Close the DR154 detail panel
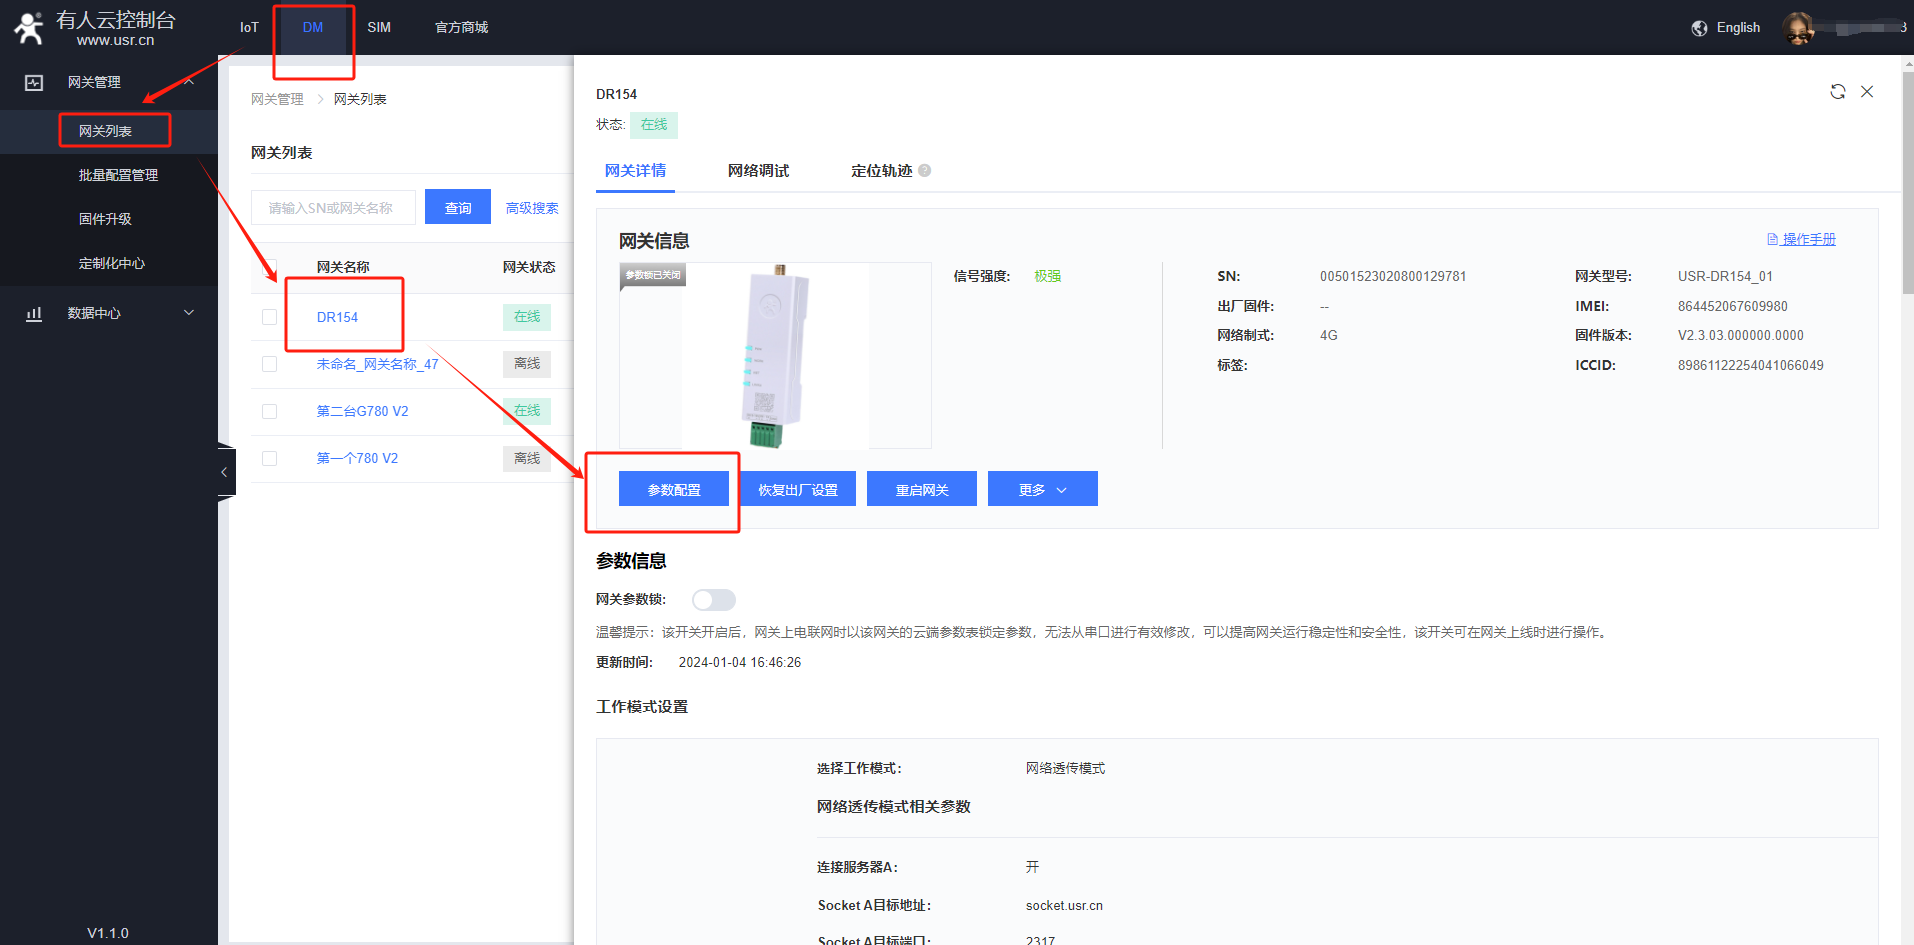The width and height of the screenshot is (1914, 945). [1867, 92]
